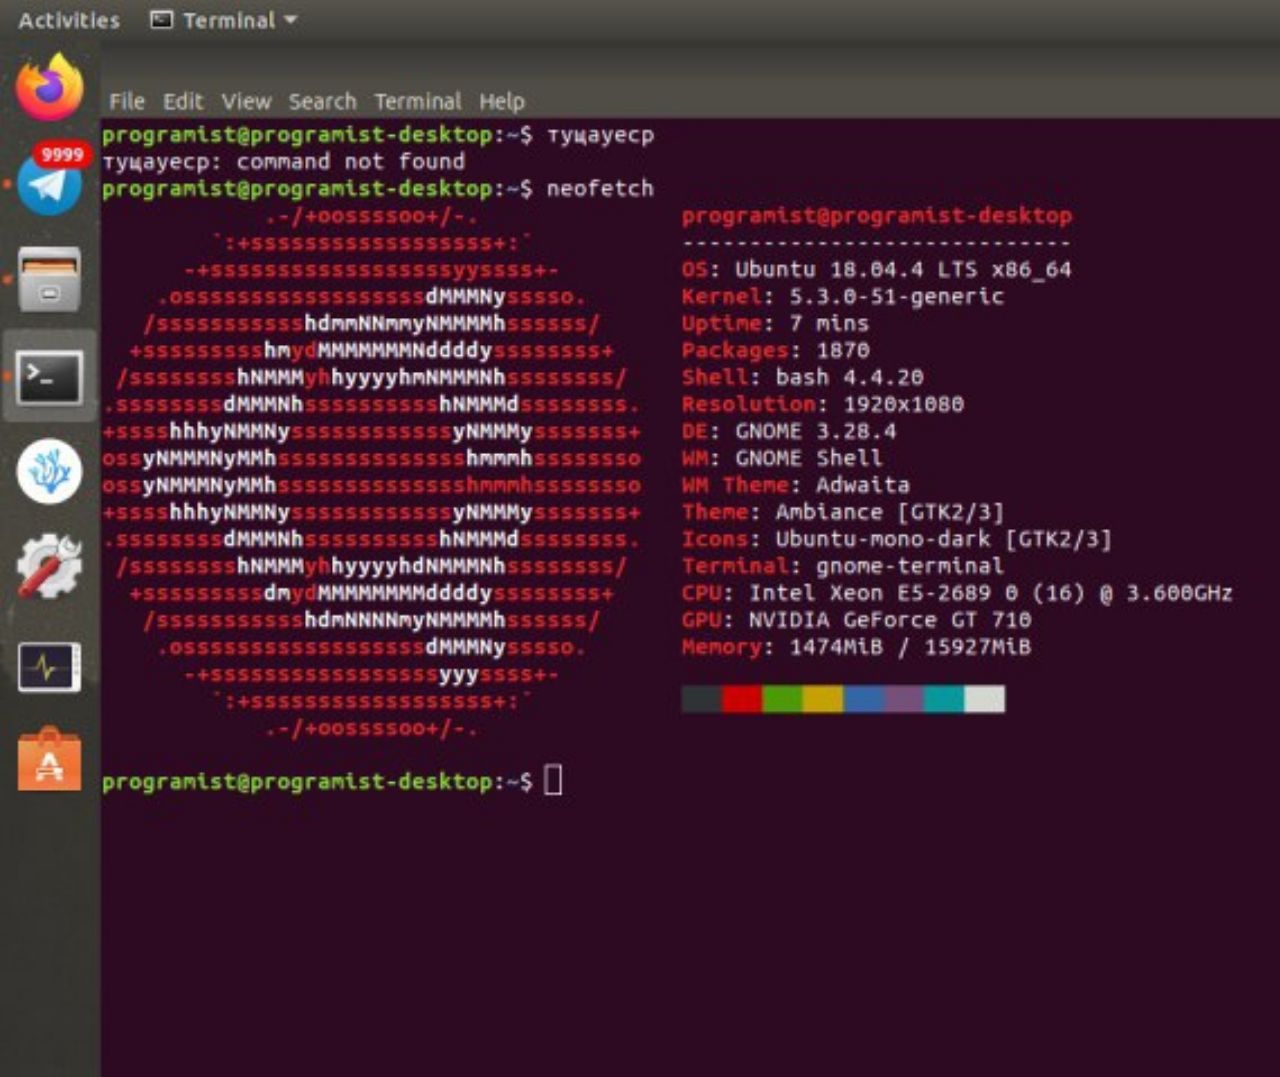1280x1077 pixels.
Task: Click the 'Terminal: gnome-terminal' line
Action: [x=842, y=566]
